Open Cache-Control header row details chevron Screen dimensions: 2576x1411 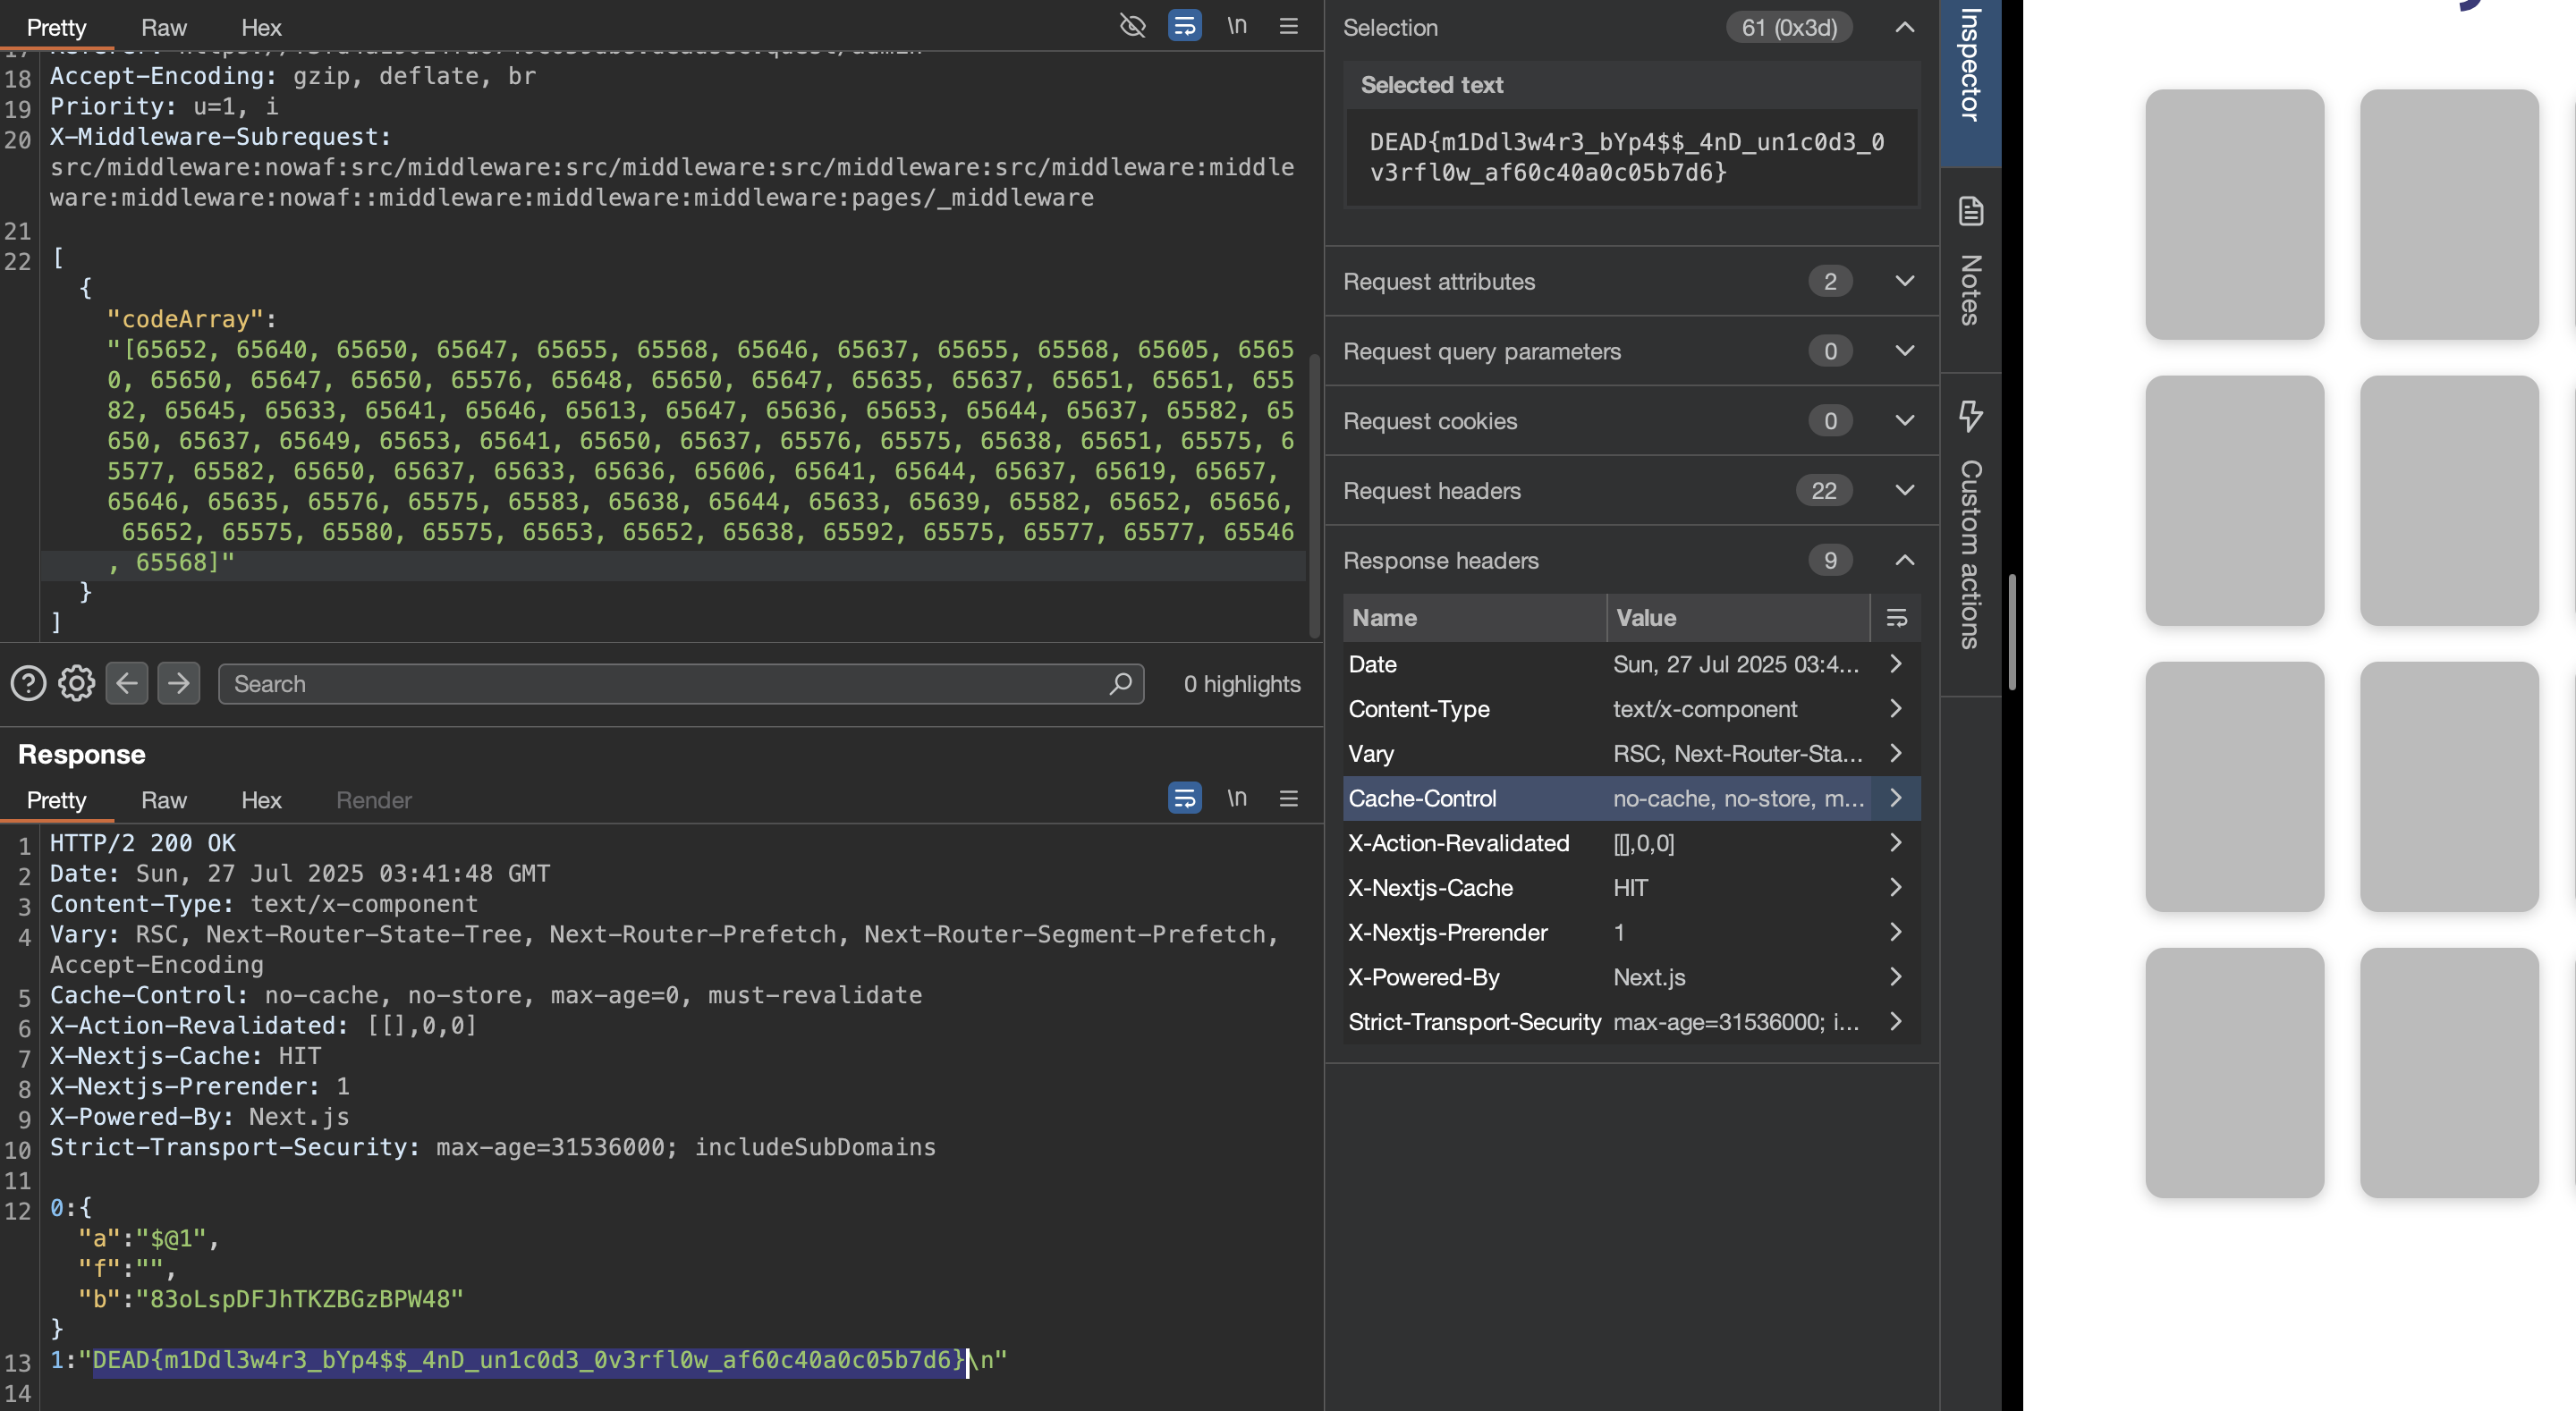point(1896,798)
